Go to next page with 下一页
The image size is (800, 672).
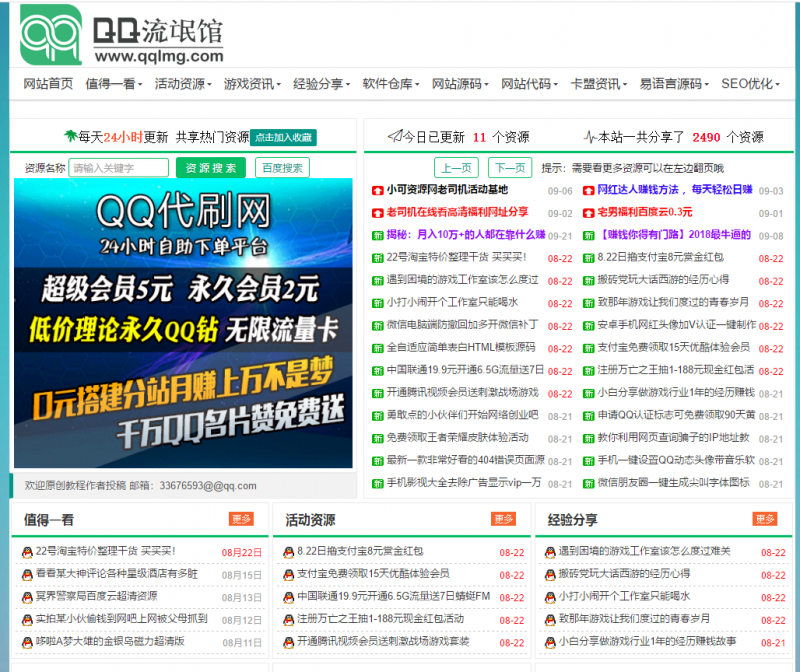[510, 168]
